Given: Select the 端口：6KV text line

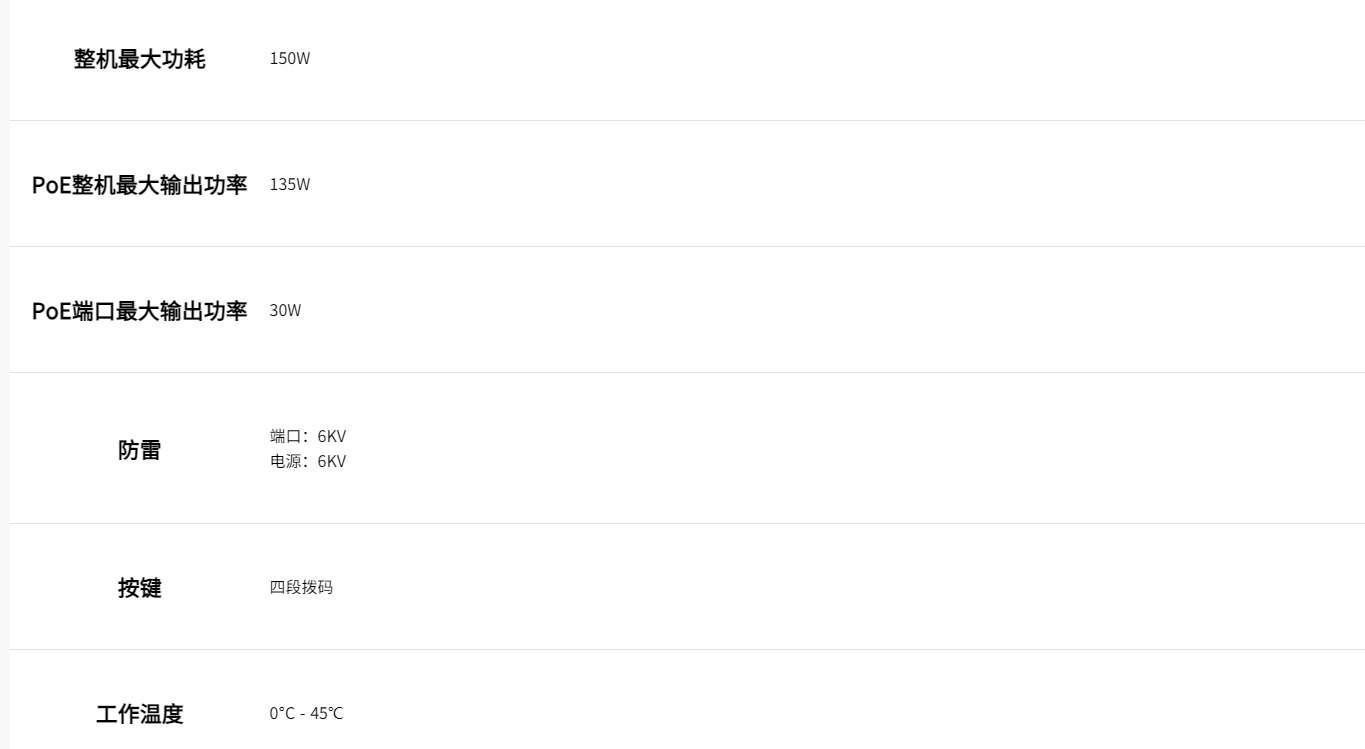Looking at the screenshot, I should [x=308, y=436].
